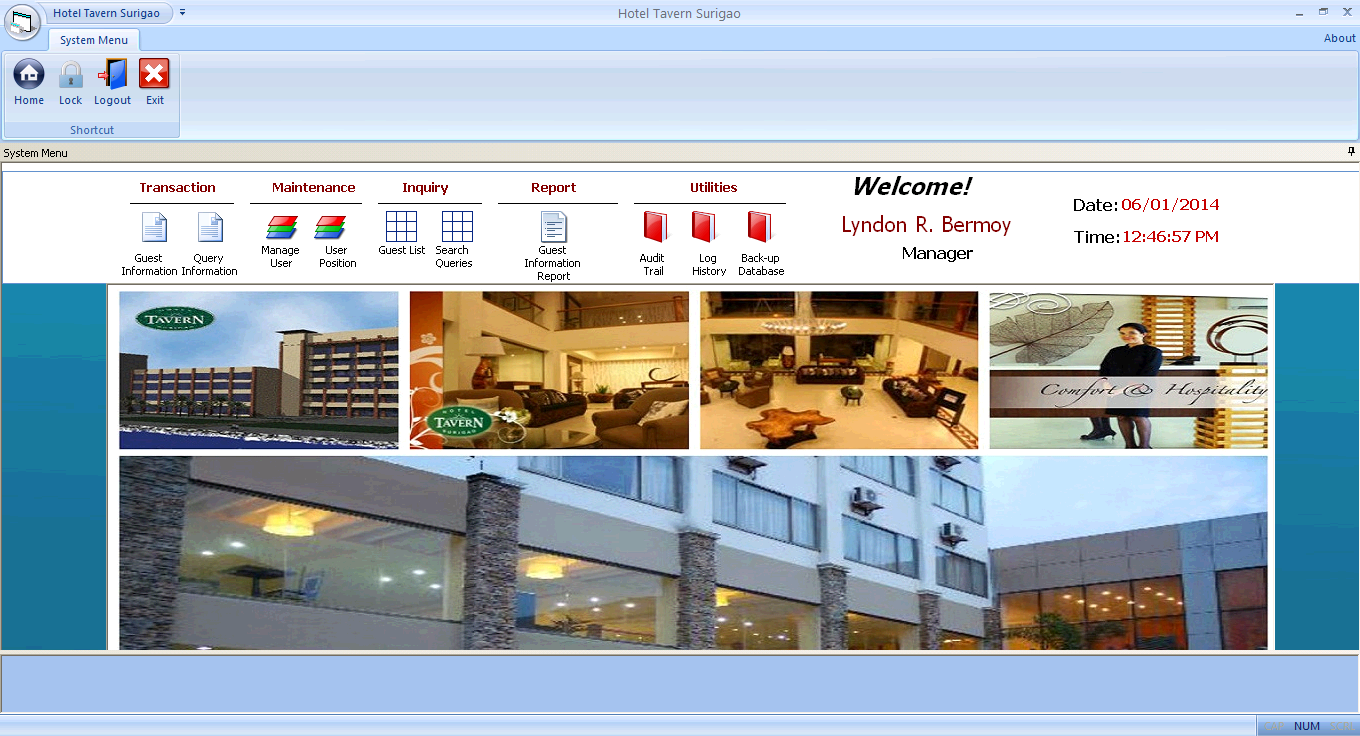This screenshot has width=1360, height=736.
Task: Click the NUM status bar indicator
Action: coord(1307,727)
